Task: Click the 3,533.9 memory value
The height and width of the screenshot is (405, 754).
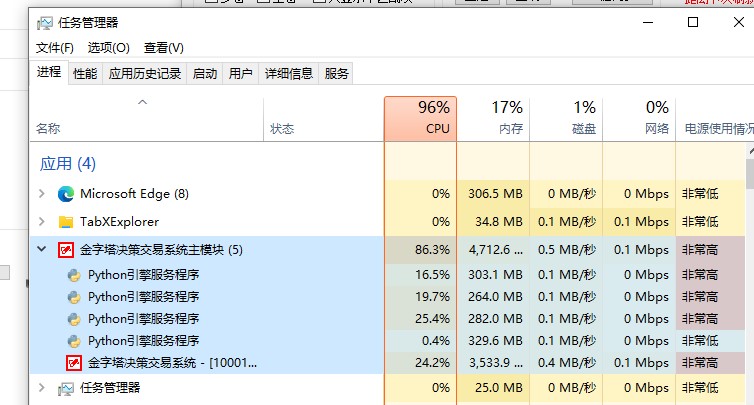Action: 496,363
